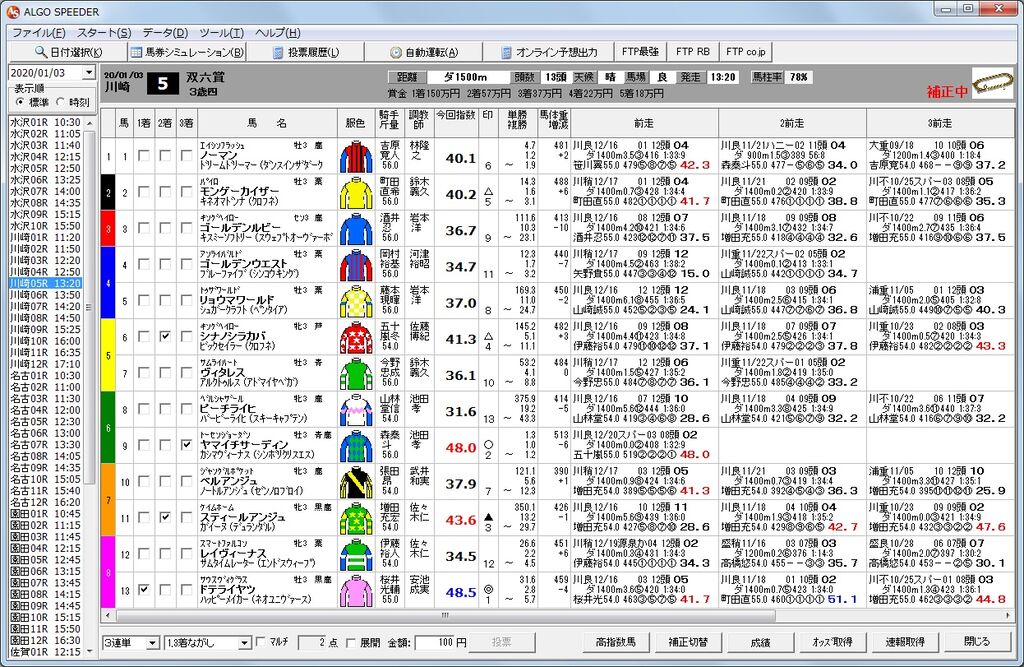Open 投票履歴(L) voting history

pos(305,52)
